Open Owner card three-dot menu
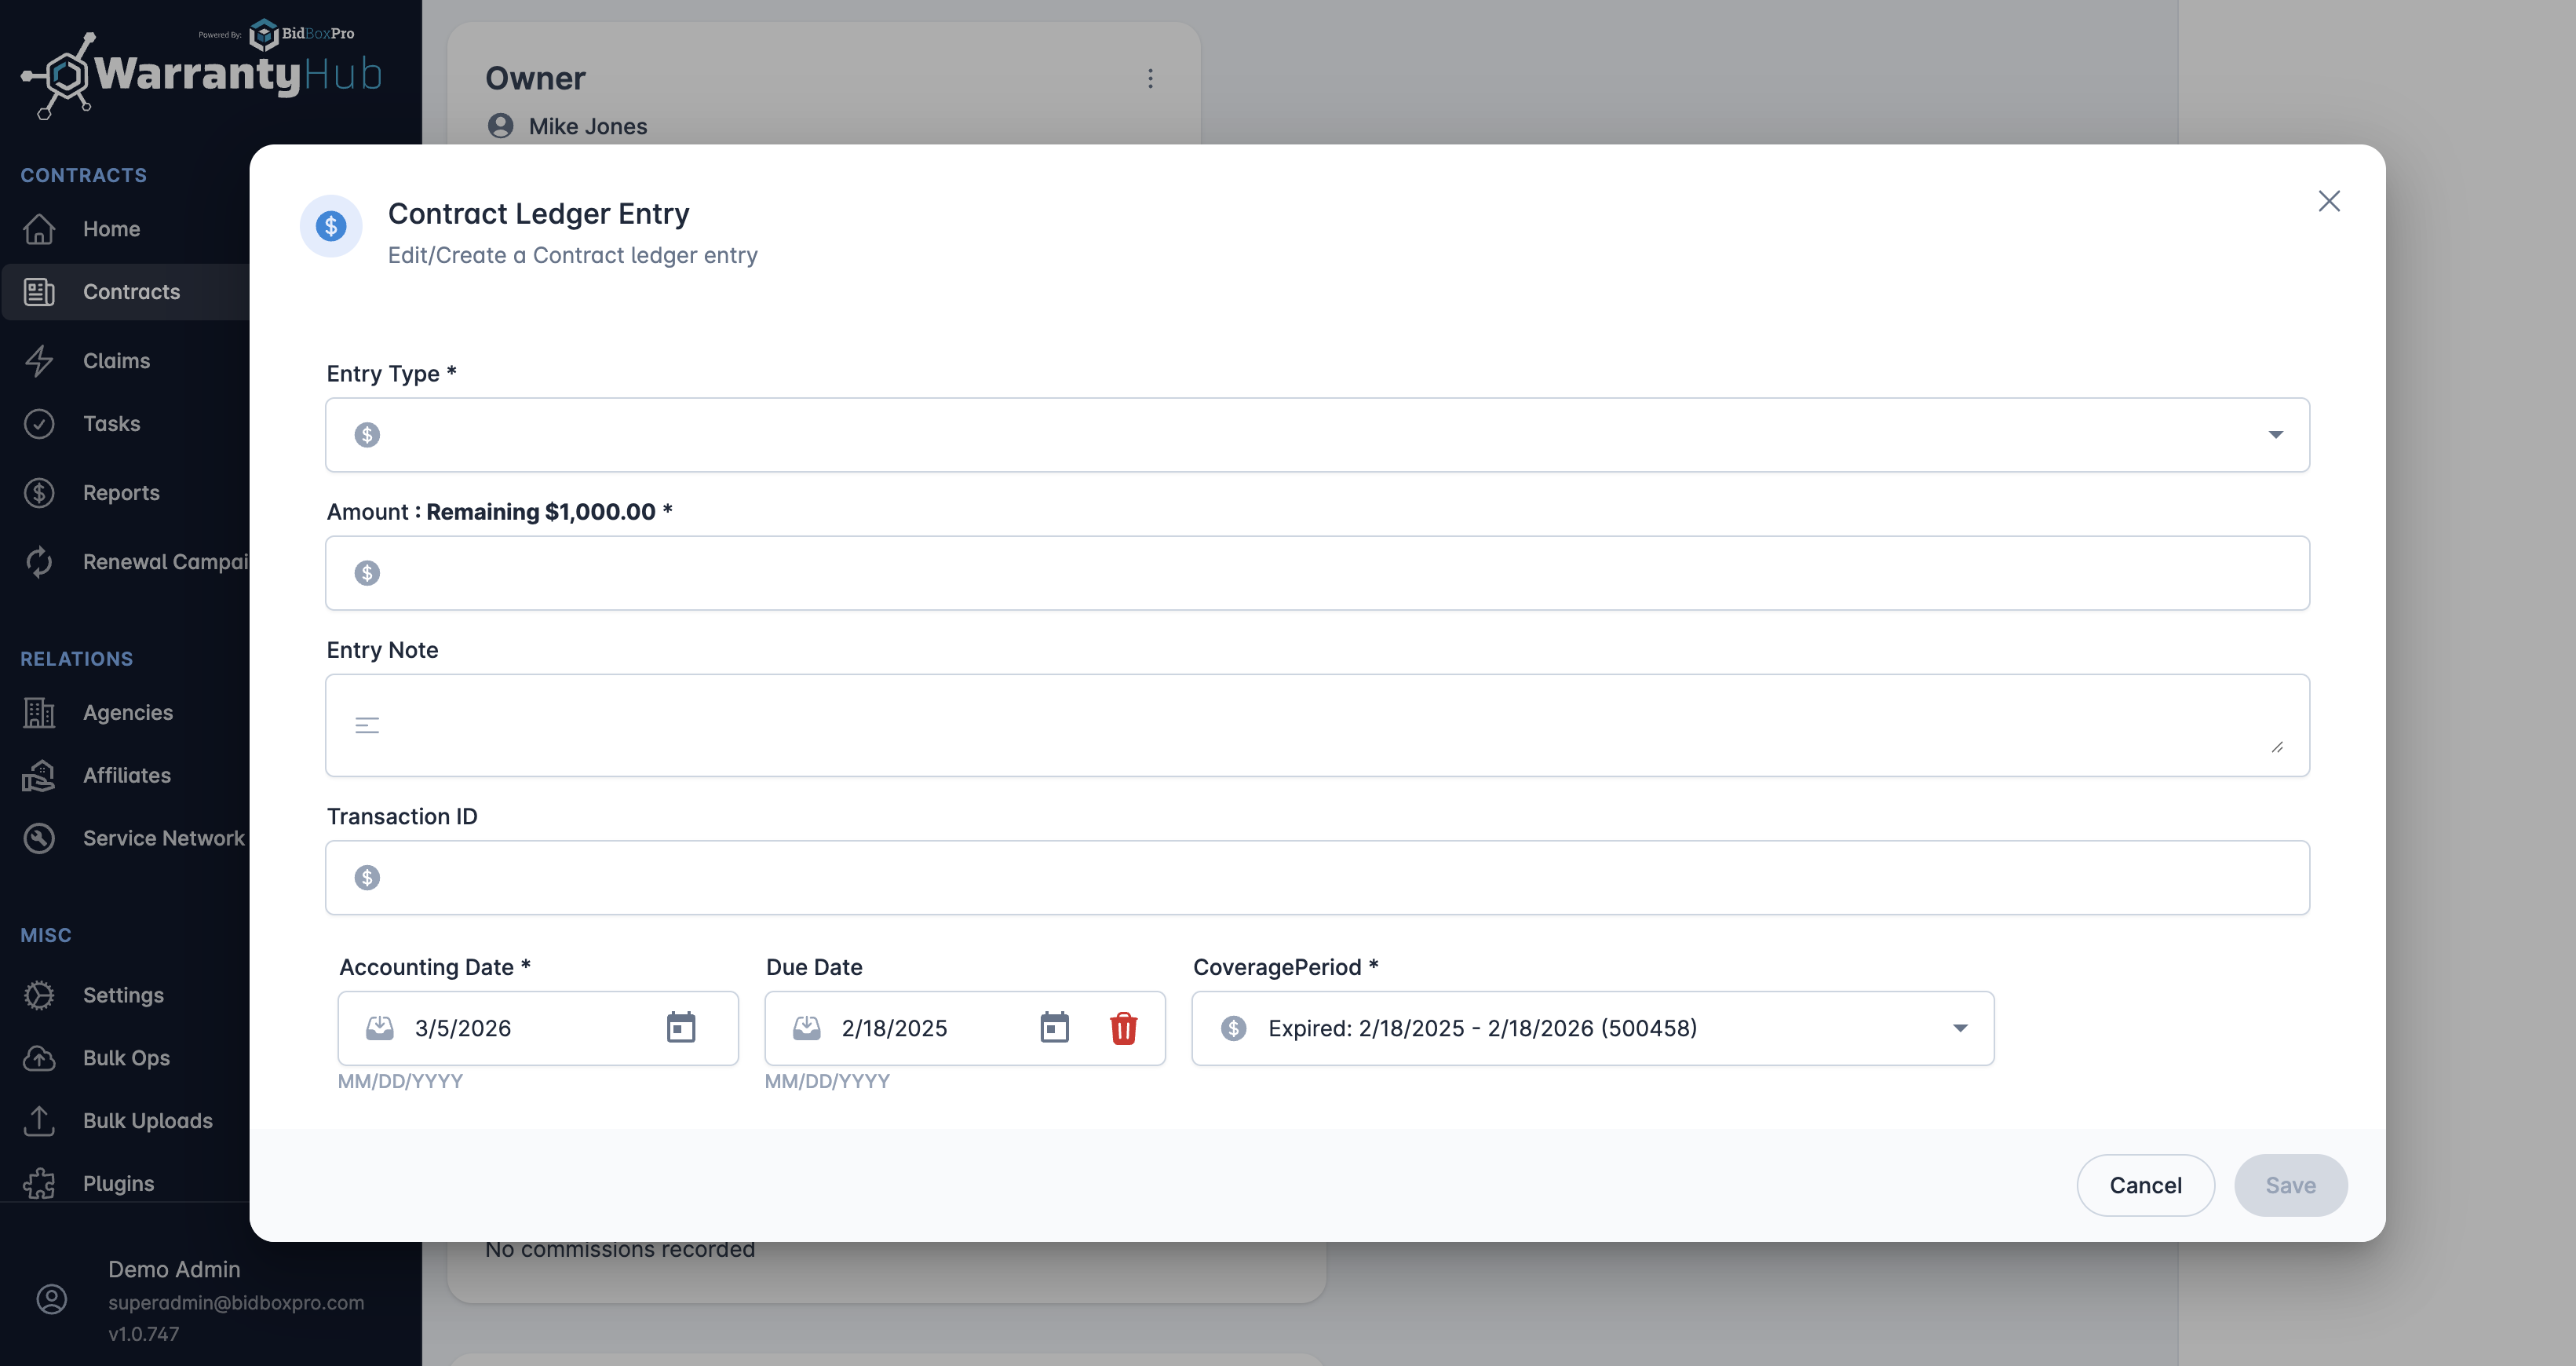The height and width of the screenshot is (1366, 2576). [1150, 78]
